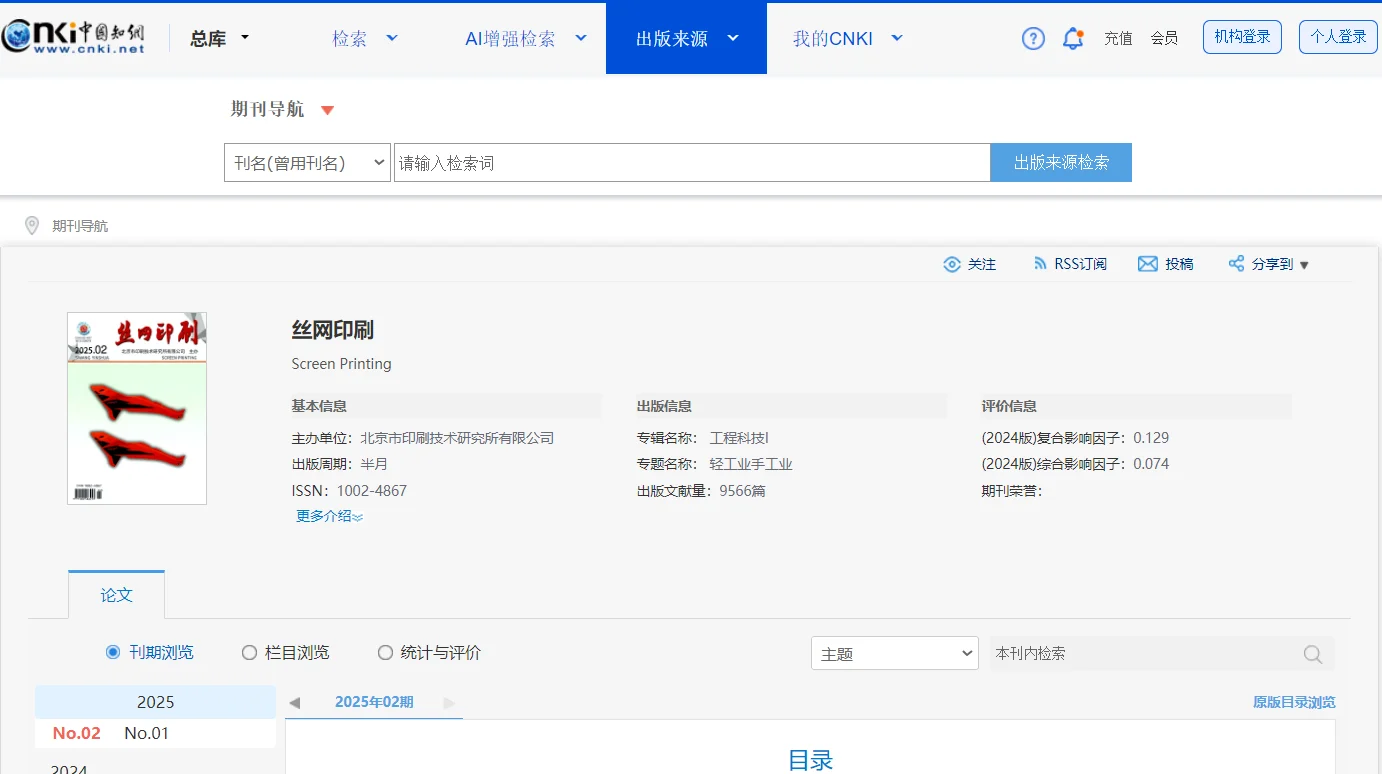Click the magnifier icon in 本刊内检索
The width and height of the screenshot is (1382, 774).
point(1312,654)
